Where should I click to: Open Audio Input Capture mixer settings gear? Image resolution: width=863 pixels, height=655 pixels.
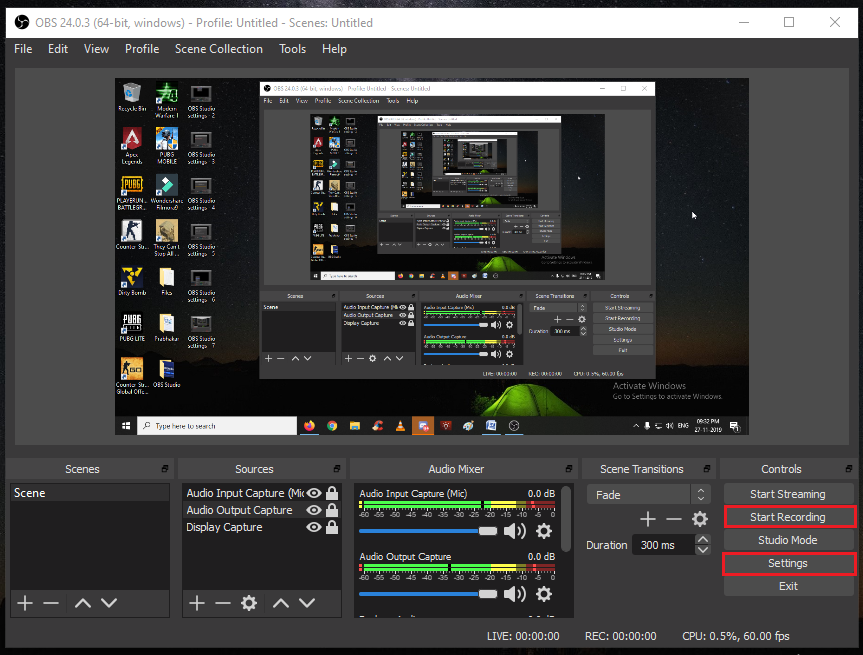(x=543, y=531)
